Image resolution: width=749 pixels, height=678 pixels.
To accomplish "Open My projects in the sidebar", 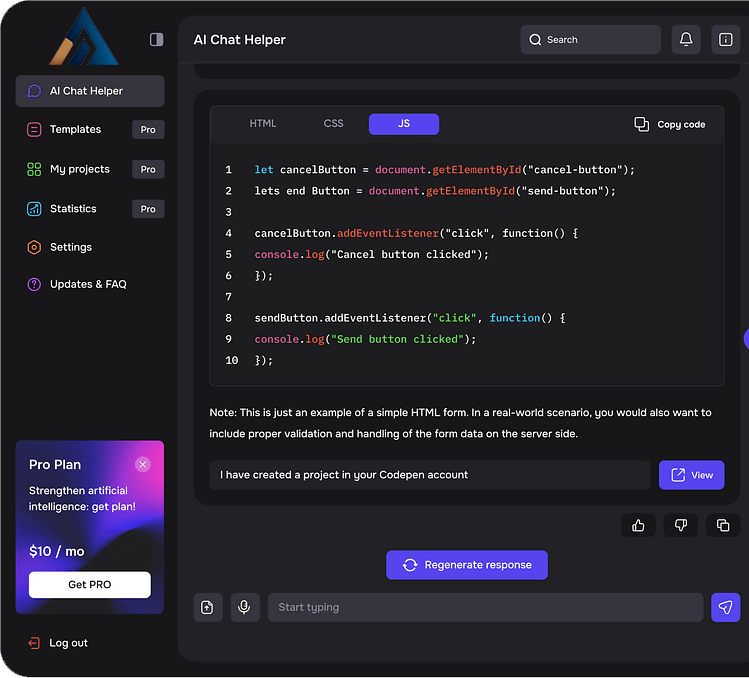I will click(80, 169).
